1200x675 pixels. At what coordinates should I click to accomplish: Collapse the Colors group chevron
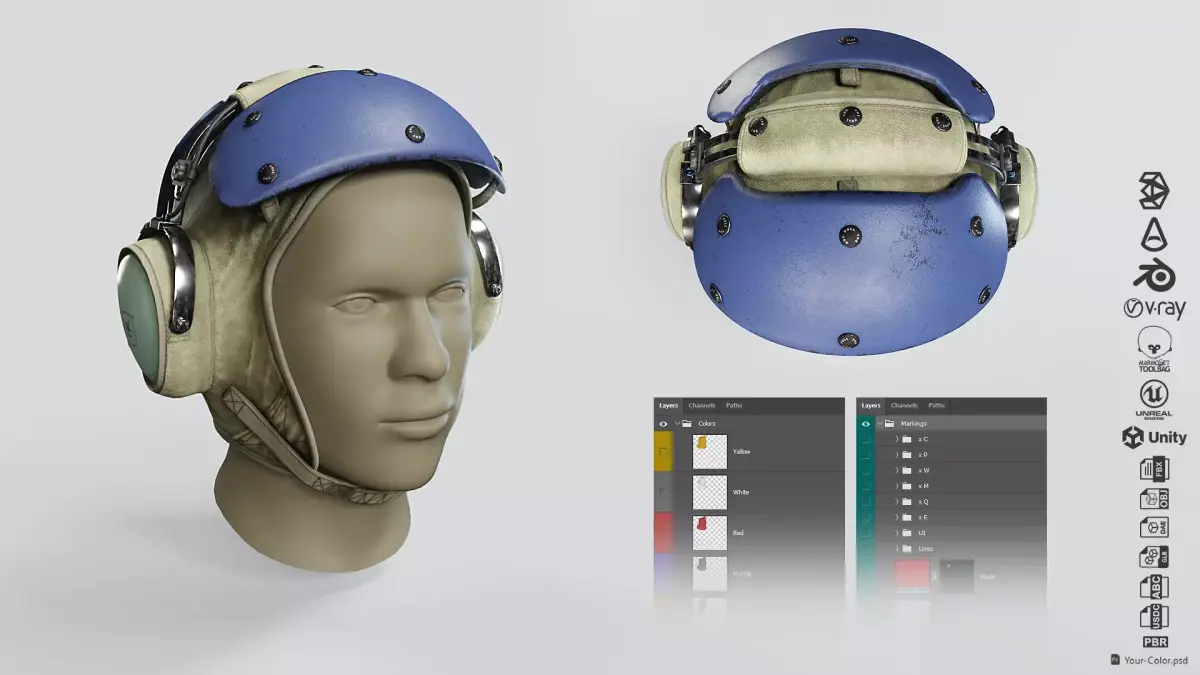pyautogui.click(x=677, y=423)
